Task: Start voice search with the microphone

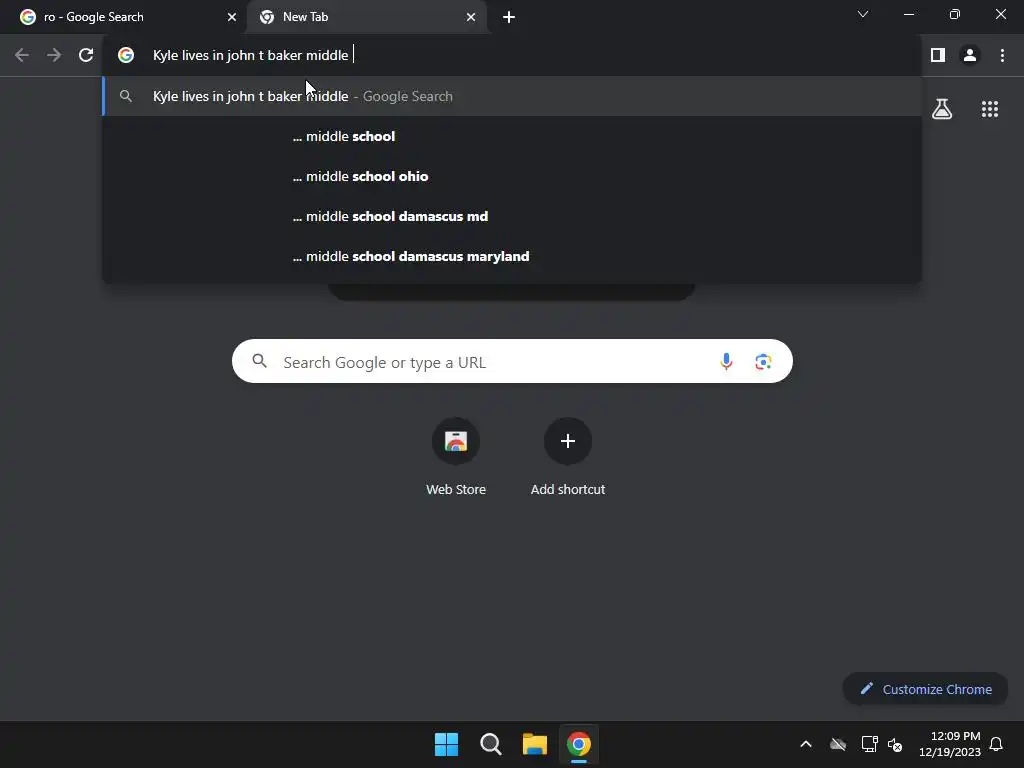Action: (726, 361)
